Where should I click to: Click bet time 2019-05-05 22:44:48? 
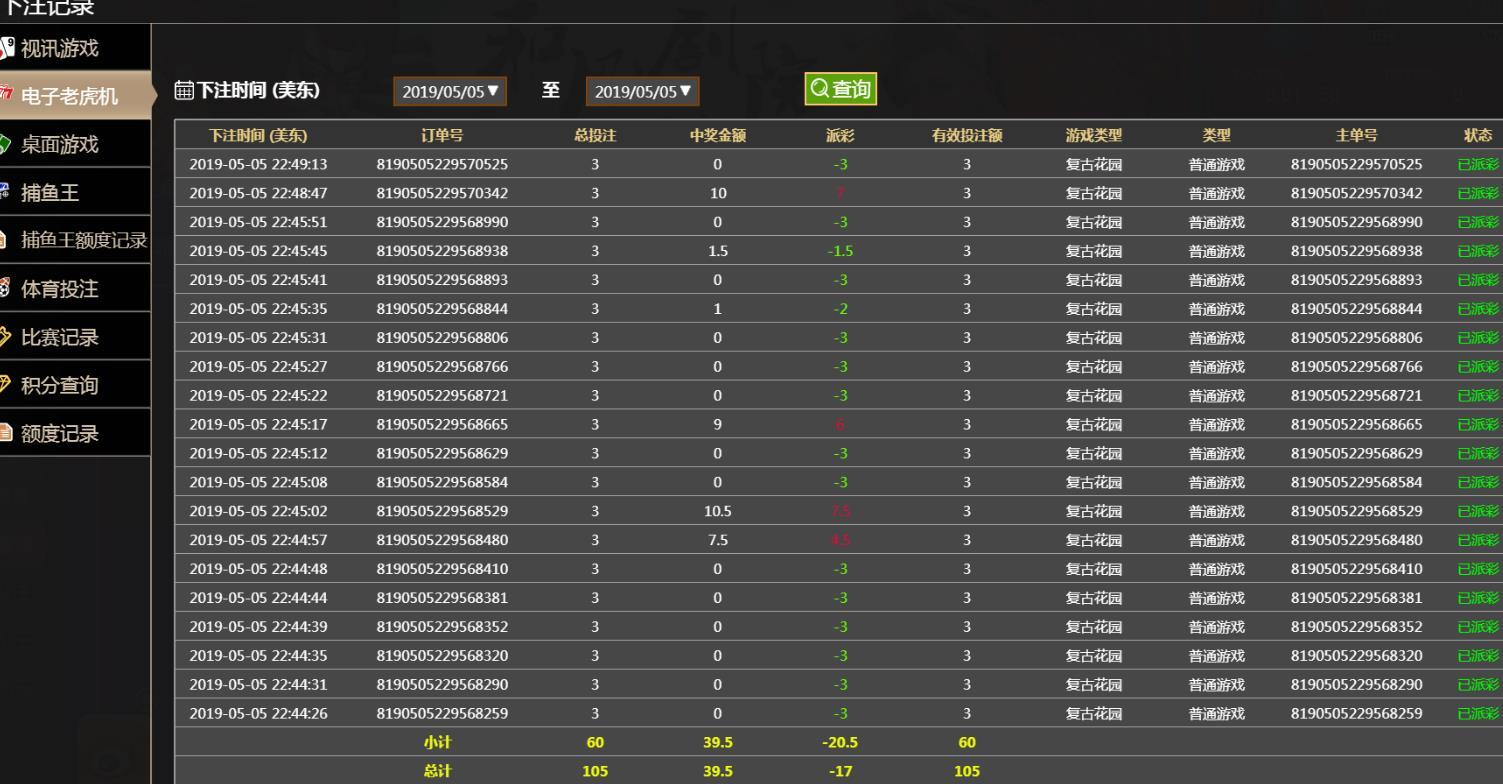[258, 569]
